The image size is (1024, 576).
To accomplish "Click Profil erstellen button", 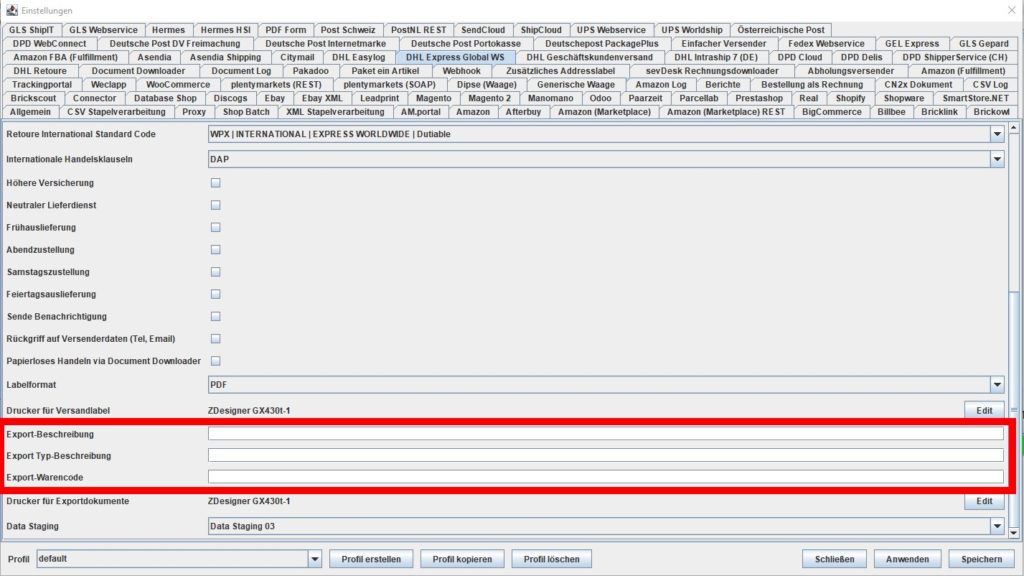I will coord(371,559).
